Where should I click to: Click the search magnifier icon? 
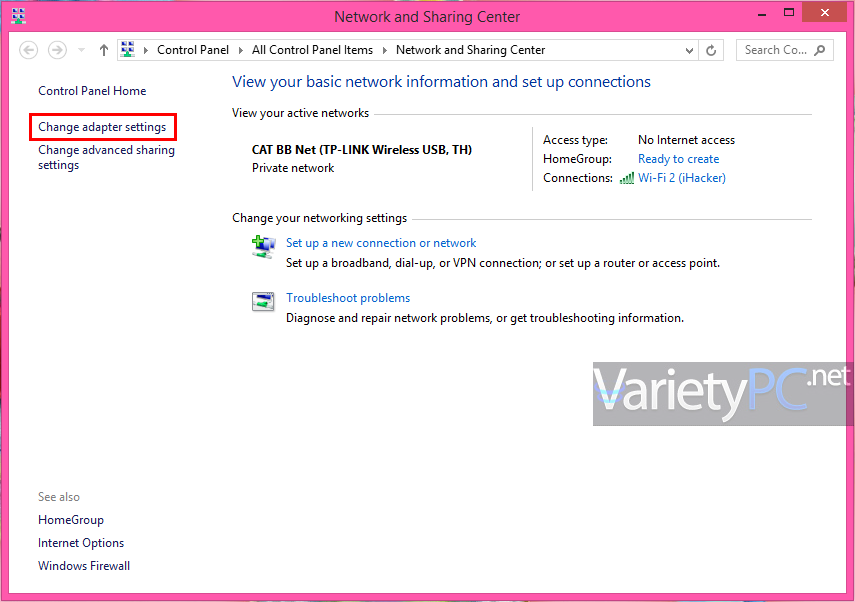[819, 49]
